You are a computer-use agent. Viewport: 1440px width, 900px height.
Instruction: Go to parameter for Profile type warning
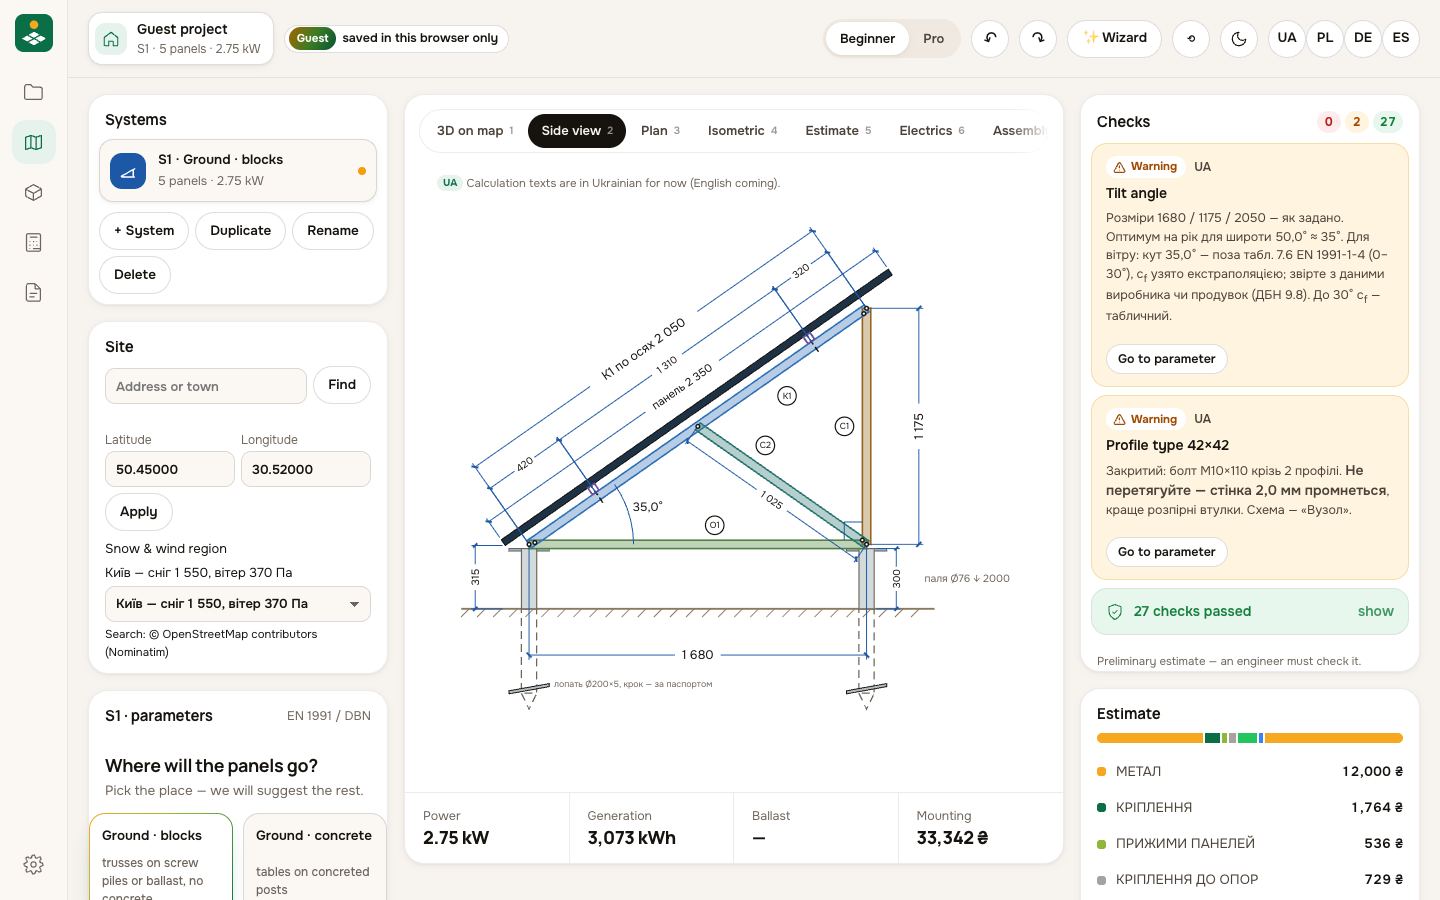tap(1167, 552)
